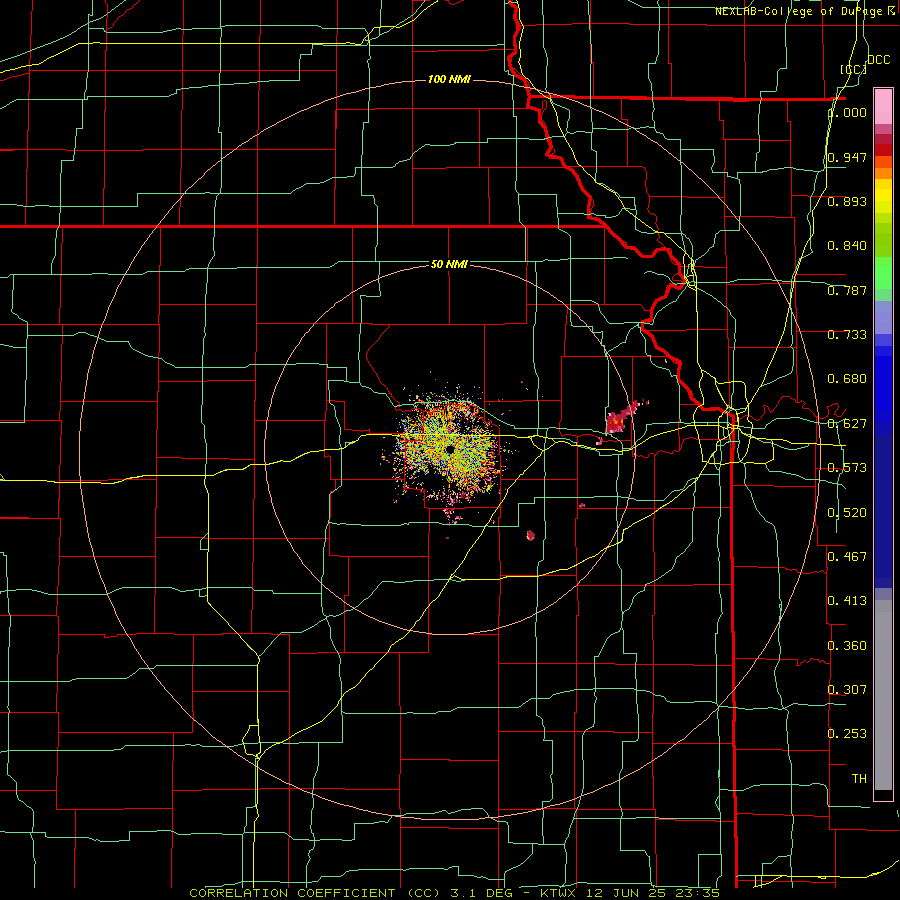
Task: Select the 50 NMI range ring label
Action: coord(449,264)
